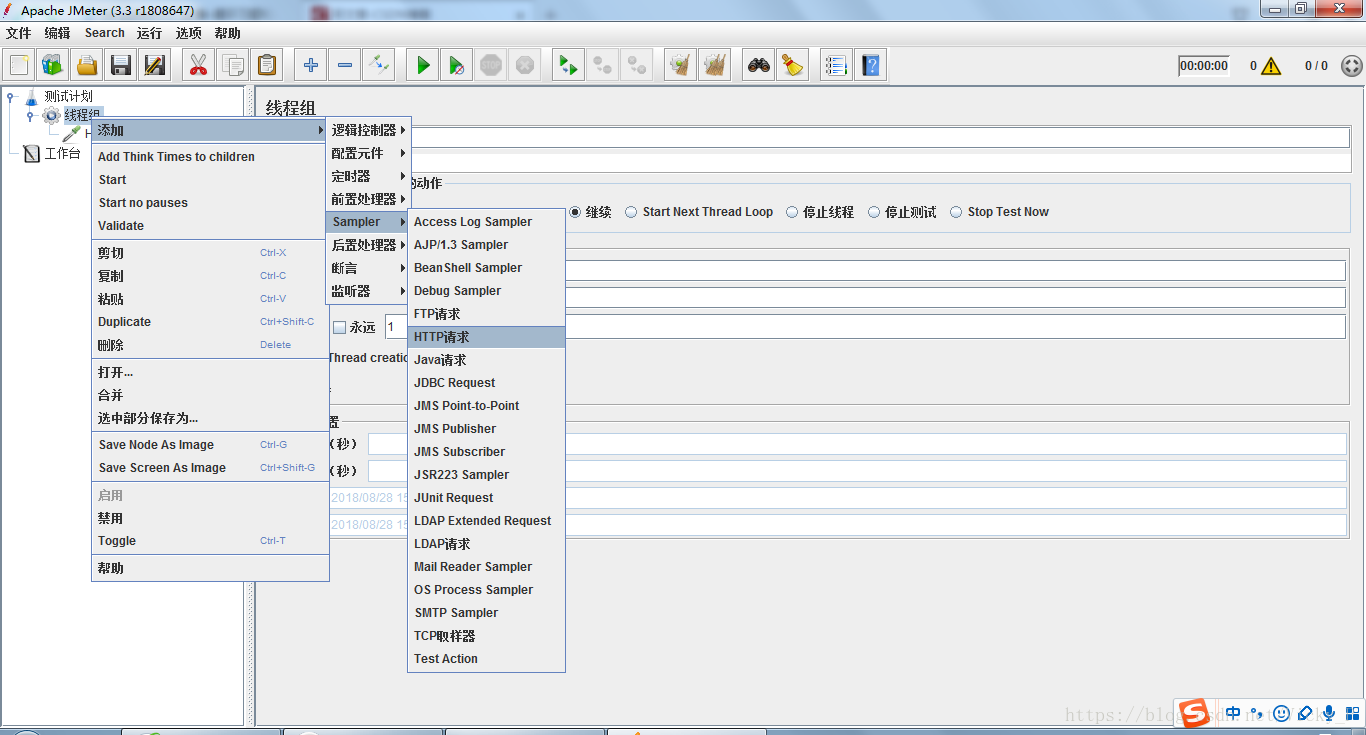Click the thread group name field
Viewport: 1366px width, 735px height.
880,137
